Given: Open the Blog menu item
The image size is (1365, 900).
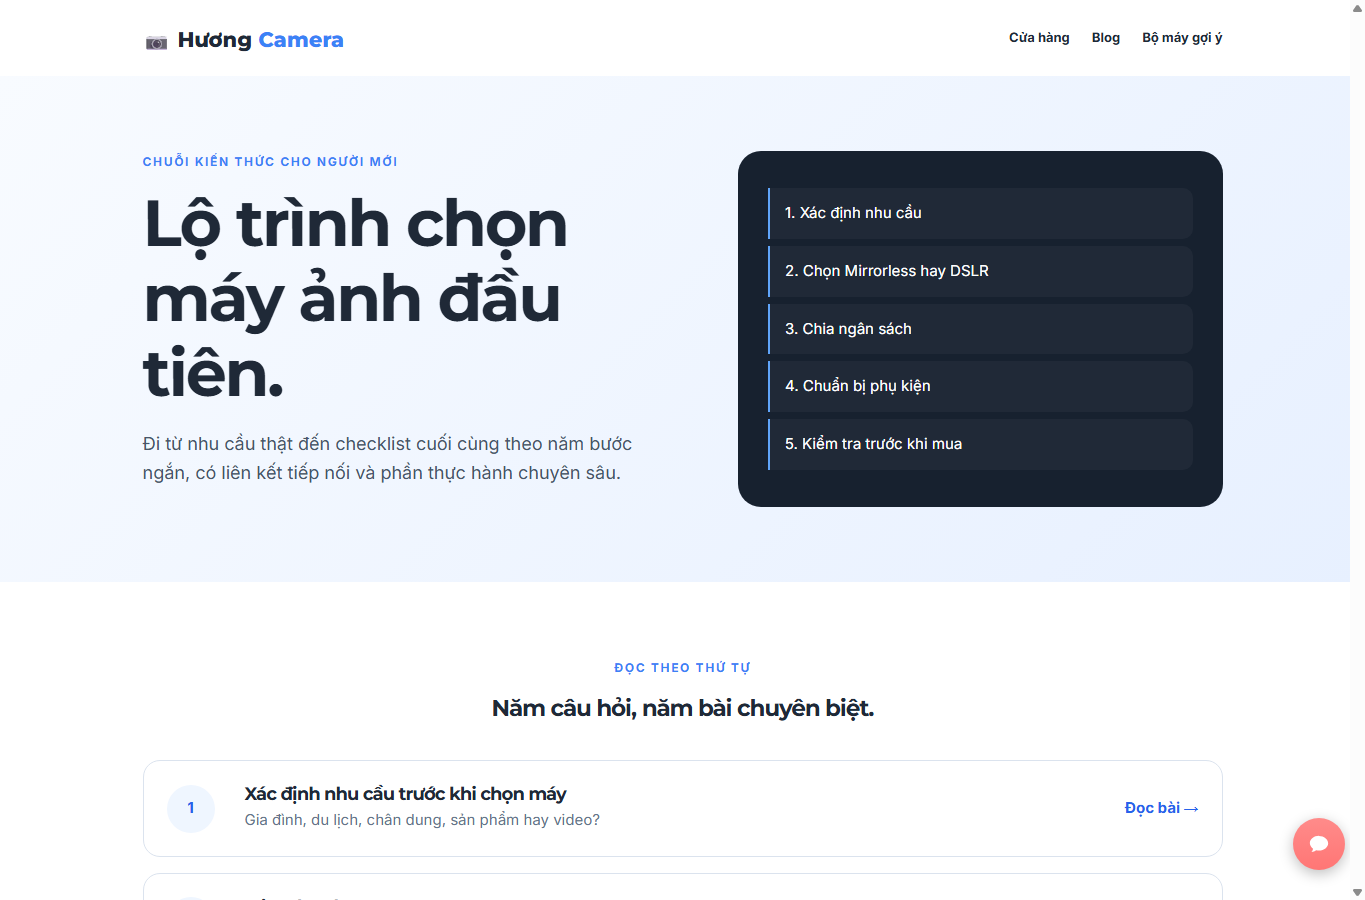Looking at the screenshot, I should tap(1106, 38).
